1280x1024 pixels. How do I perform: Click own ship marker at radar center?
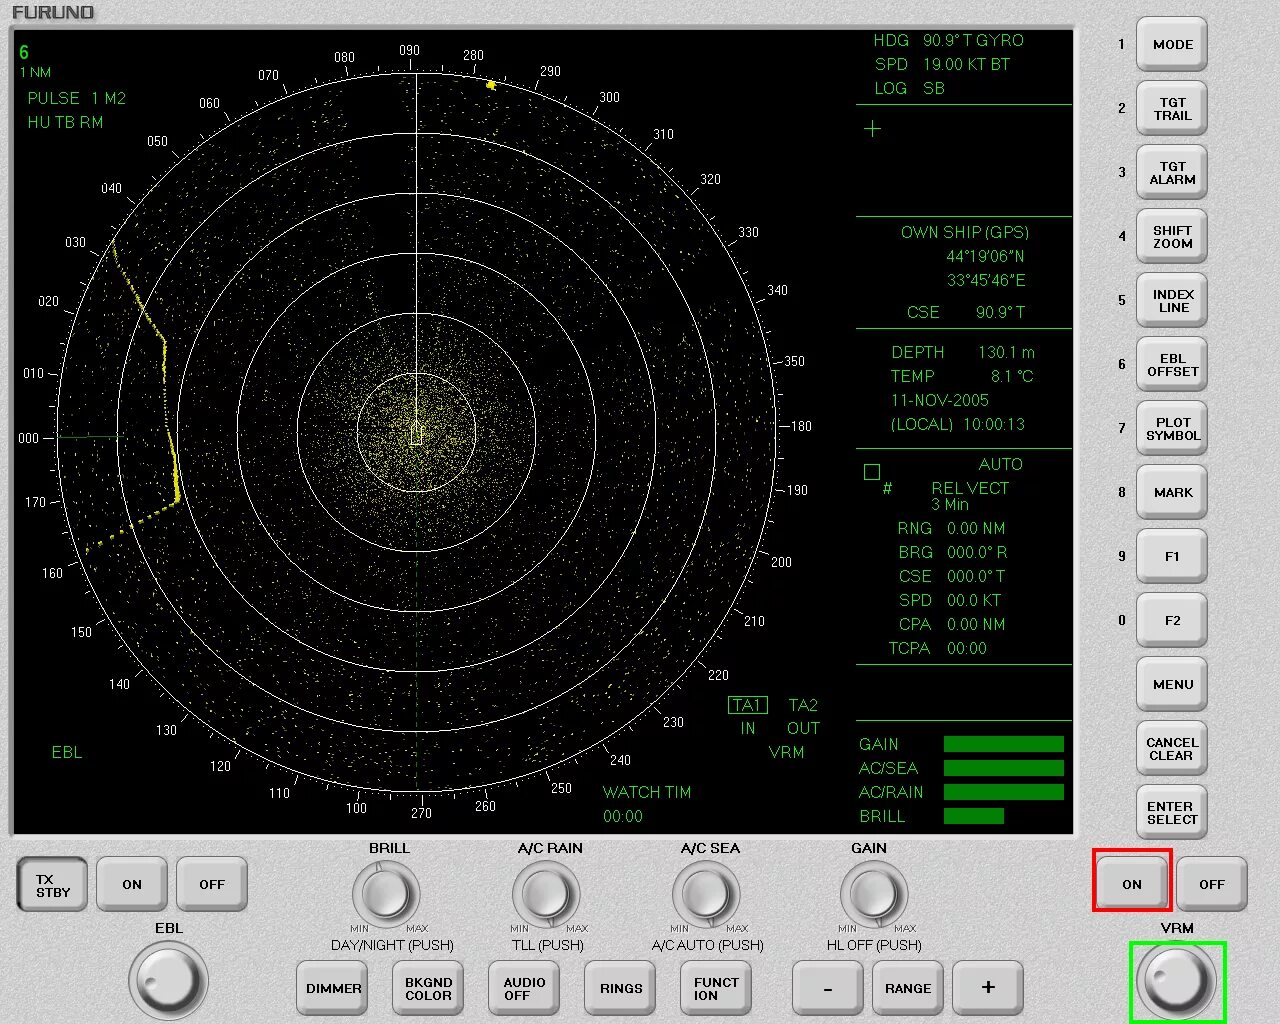(x=416, y=433)
